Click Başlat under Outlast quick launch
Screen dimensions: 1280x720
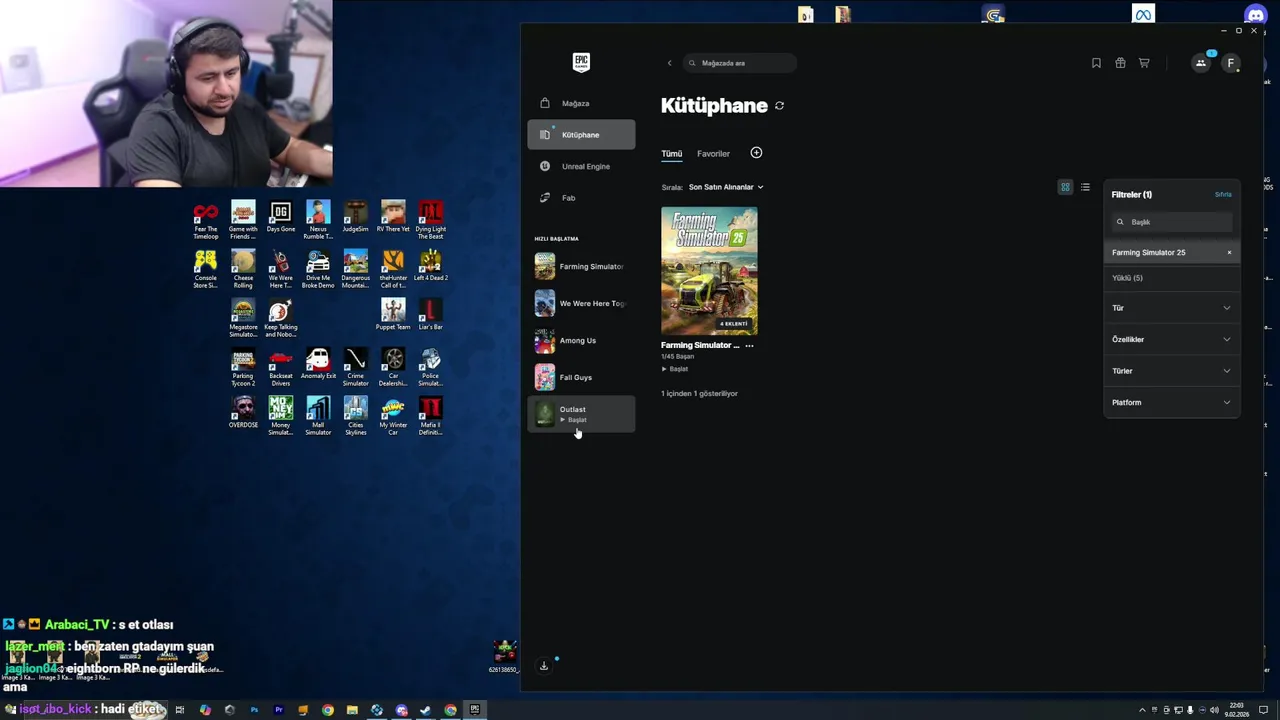click(574, 420)
